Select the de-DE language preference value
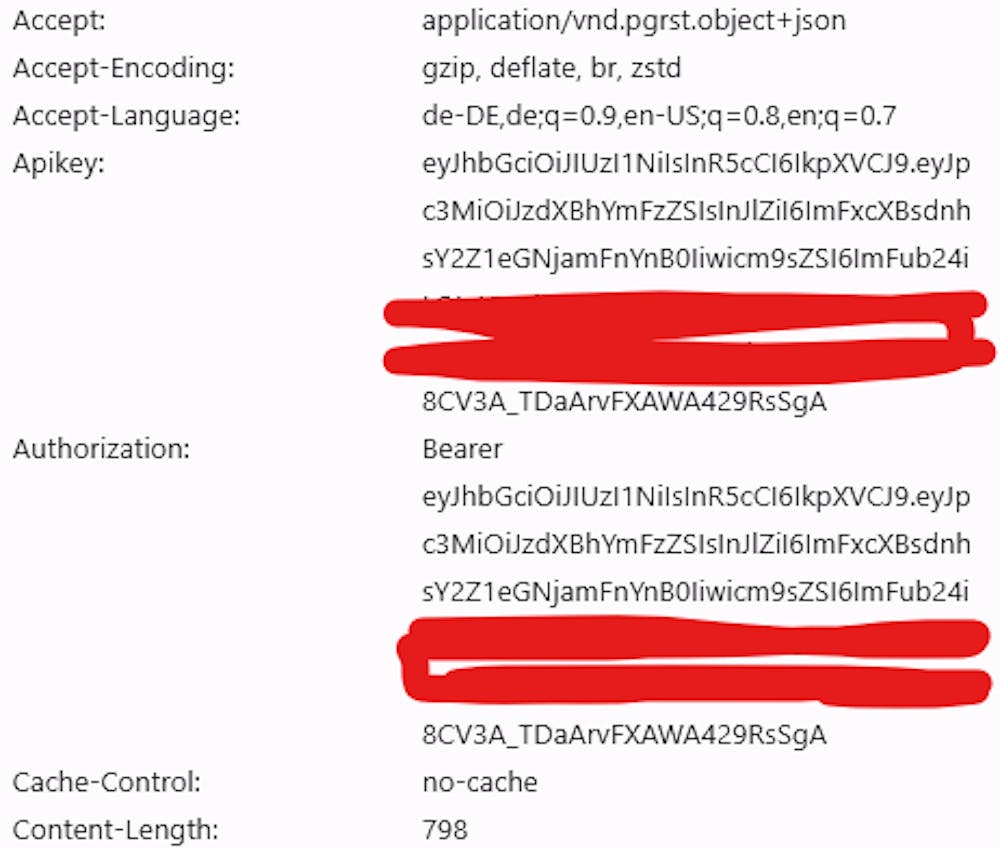 pos(659,117)
